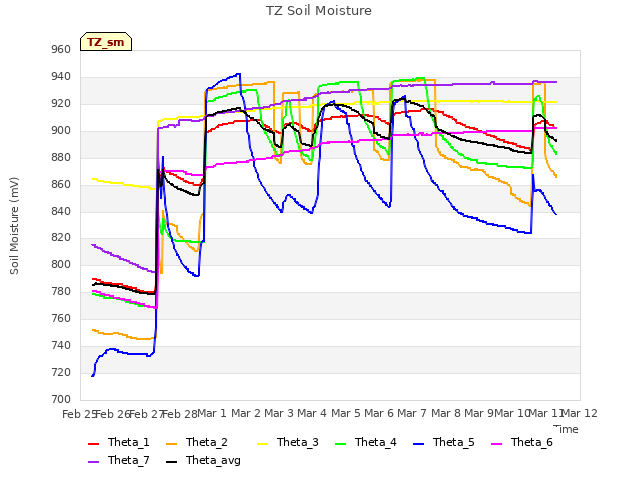The height and width of the screenshot is (480, 640).
Task: Click the green Theta_4 legend swatch
Action: 340,443
